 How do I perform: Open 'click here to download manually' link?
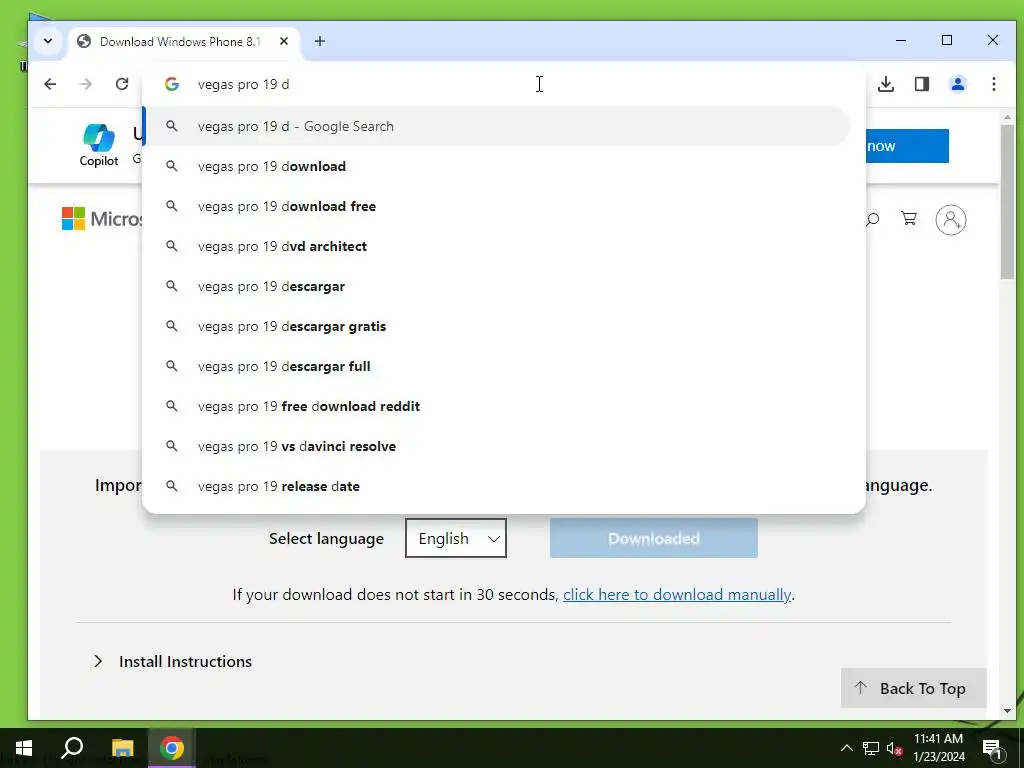(x=677, y=594)
